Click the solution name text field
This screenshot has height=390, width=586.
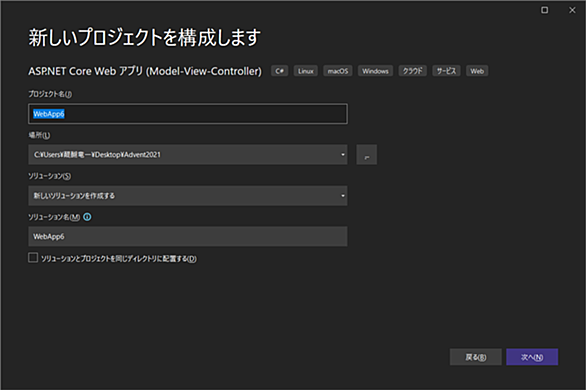188,236
